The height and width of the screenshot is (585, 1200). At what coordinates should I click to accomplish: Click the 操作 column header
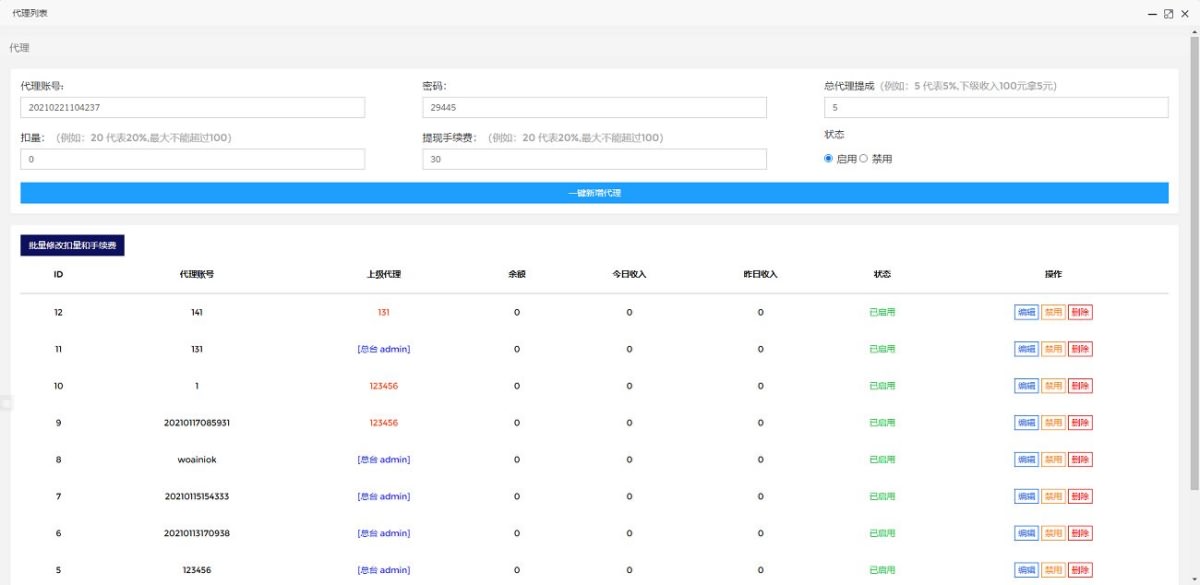tap(1053, 274)
